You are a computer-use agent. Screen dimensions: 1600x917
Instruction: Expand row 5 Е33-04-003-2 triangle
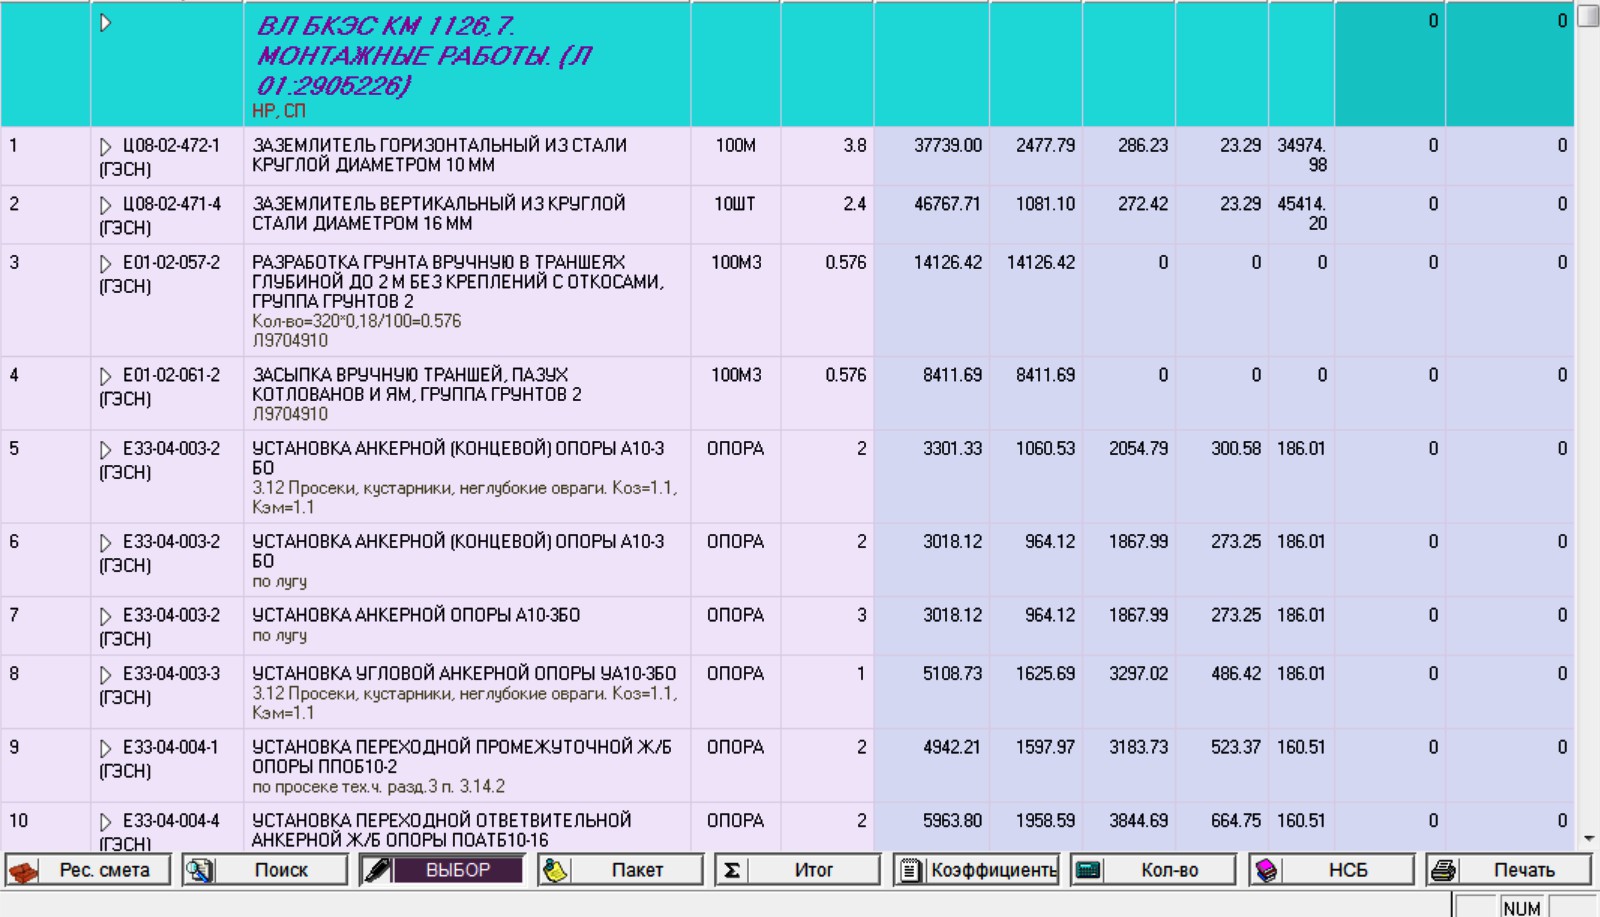[x=105, y=450]
